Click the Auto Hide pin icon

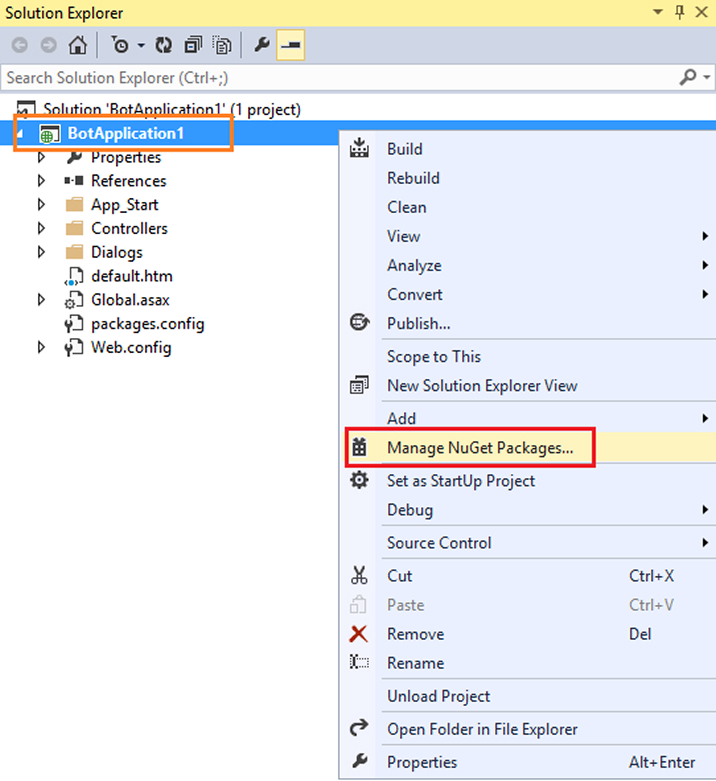point(680,12)
